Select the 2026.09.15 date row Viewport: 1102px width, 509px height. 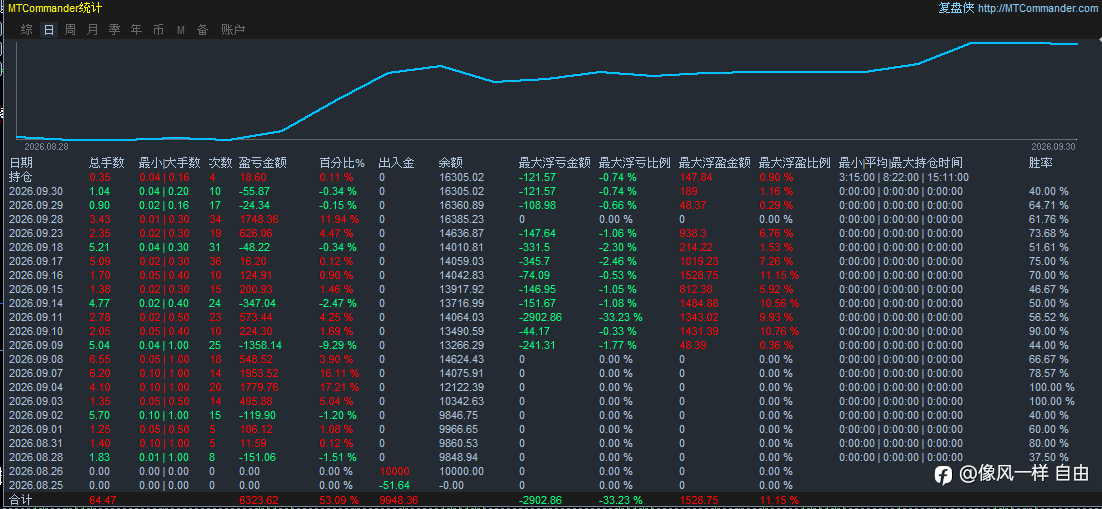36,289
